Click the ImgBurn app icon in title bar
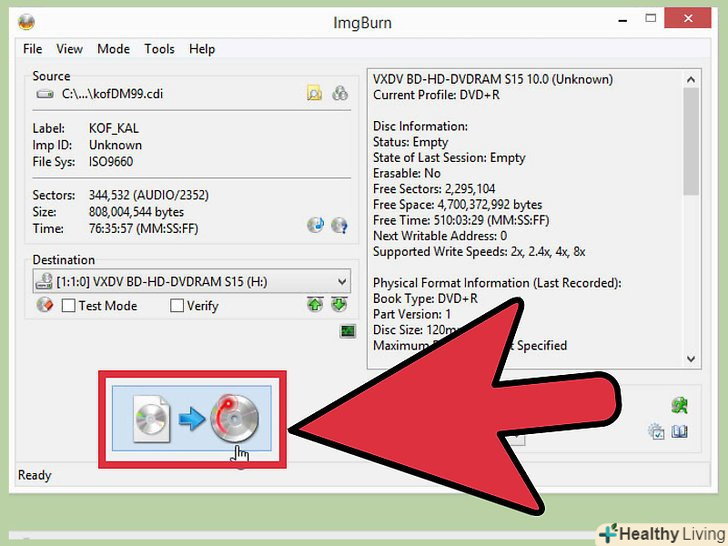The height and width of the screenshot is (546, 728). [x=26, y=22]
